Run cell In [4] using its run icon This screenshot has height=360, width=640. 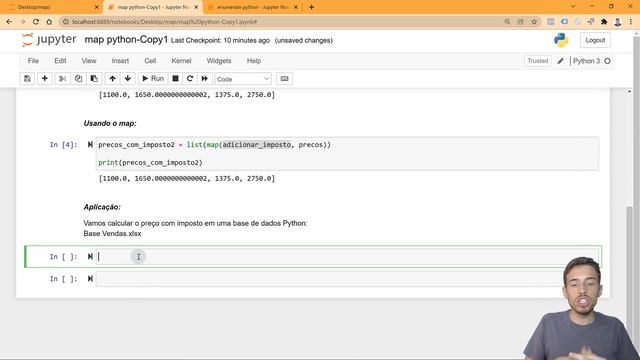[90, 144]
